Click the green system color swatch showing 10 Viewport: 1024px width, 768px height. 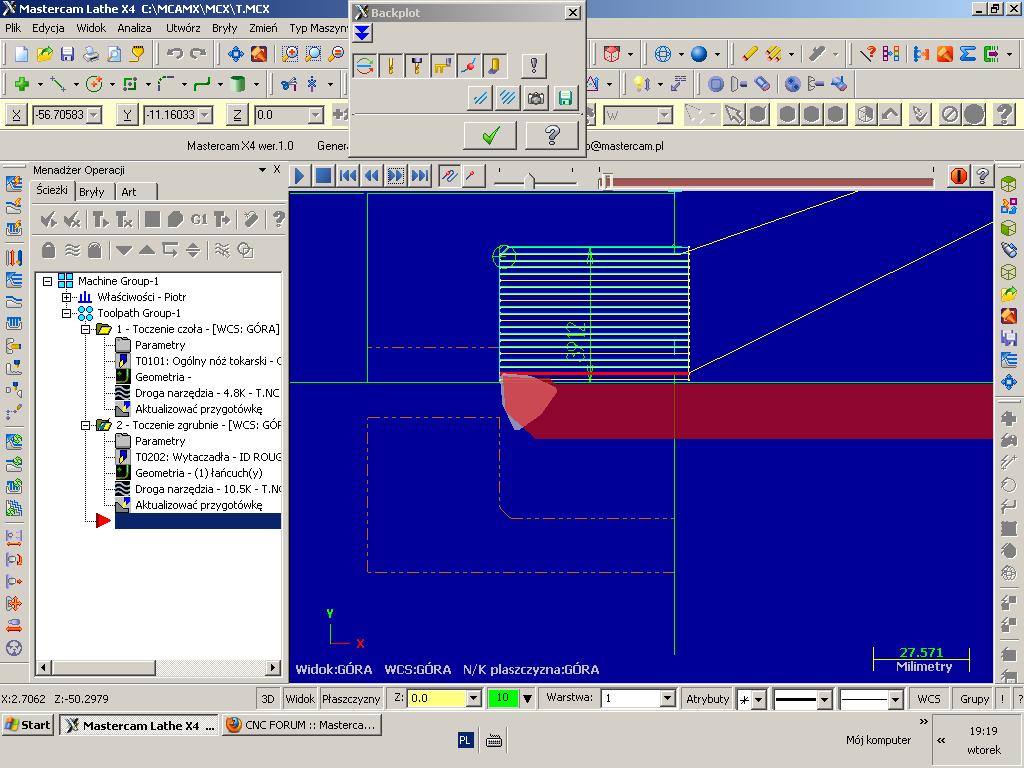coord(502,698)
